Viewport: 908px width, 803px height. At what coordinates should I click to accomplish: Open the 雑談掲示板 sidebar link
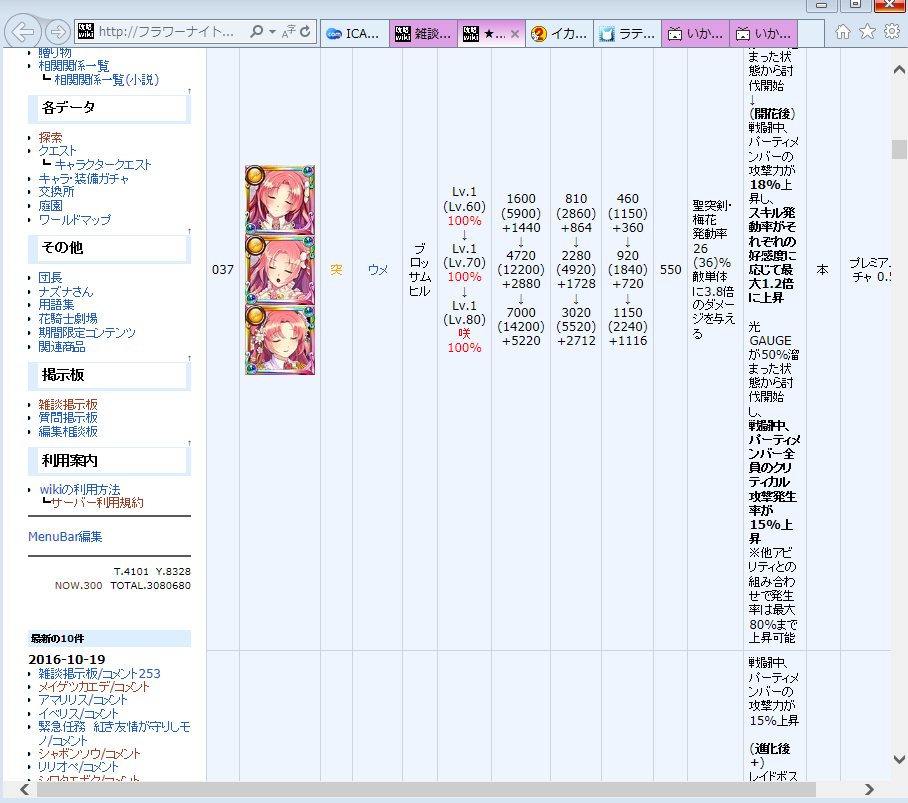click(68, 404)
